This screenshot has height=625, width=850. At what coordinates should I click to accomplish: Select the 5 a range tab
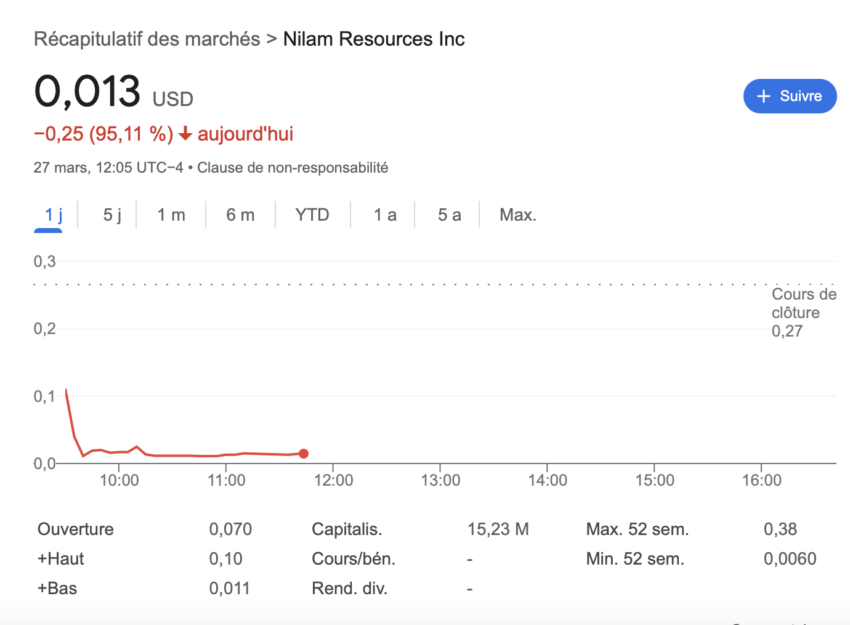point(449,215)
